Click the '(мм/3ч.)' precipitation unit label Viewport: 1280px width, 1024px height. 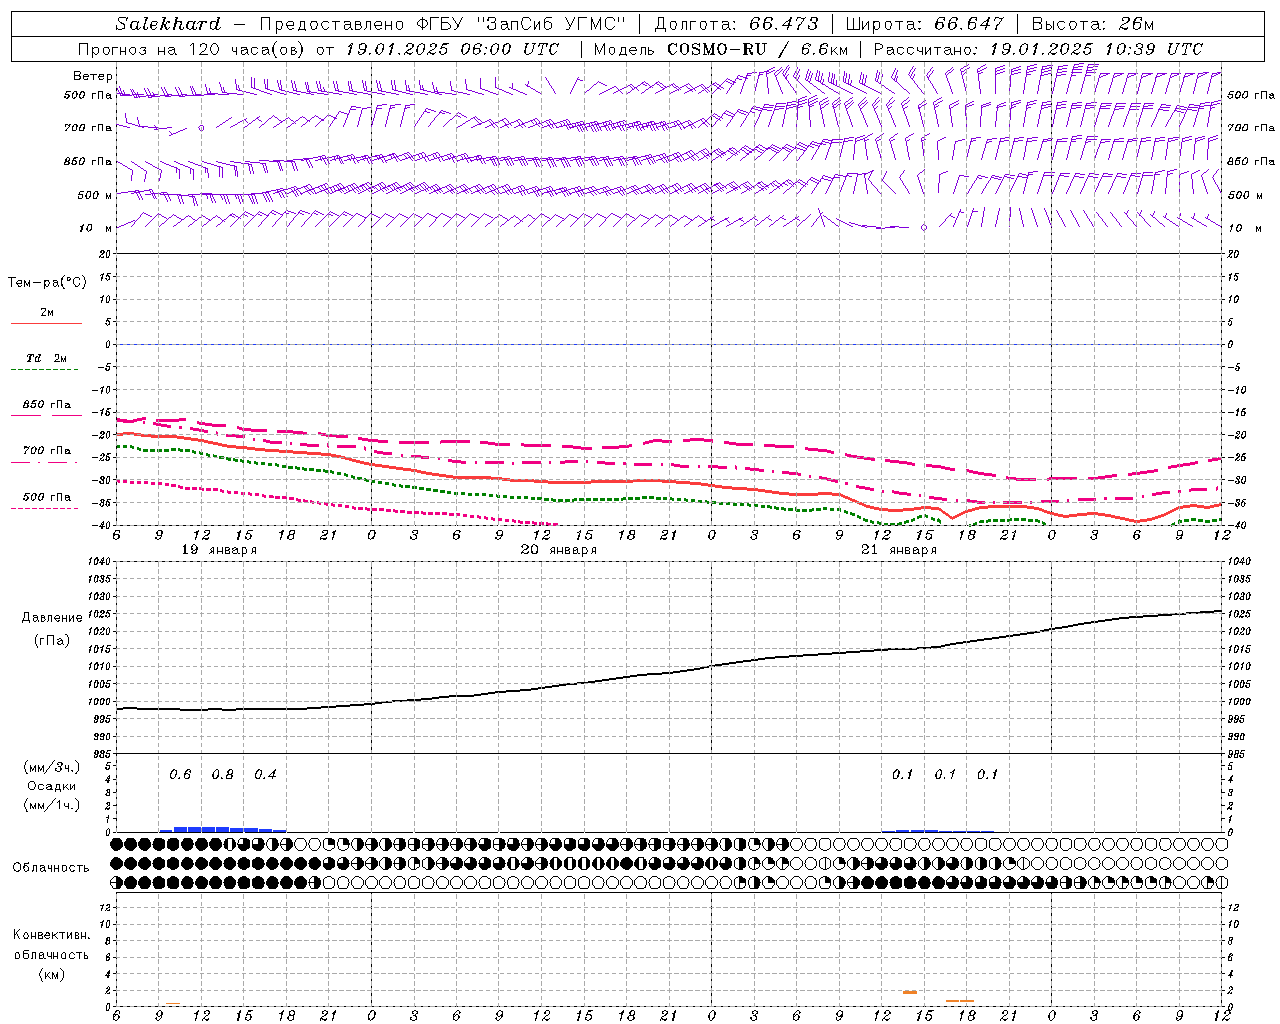(52, 767)
